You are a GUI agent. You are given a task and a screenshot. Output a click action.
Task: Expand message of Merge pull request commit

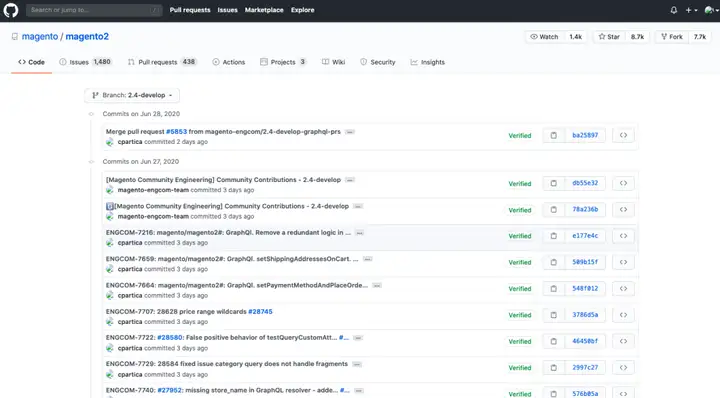tap(350, 132)
